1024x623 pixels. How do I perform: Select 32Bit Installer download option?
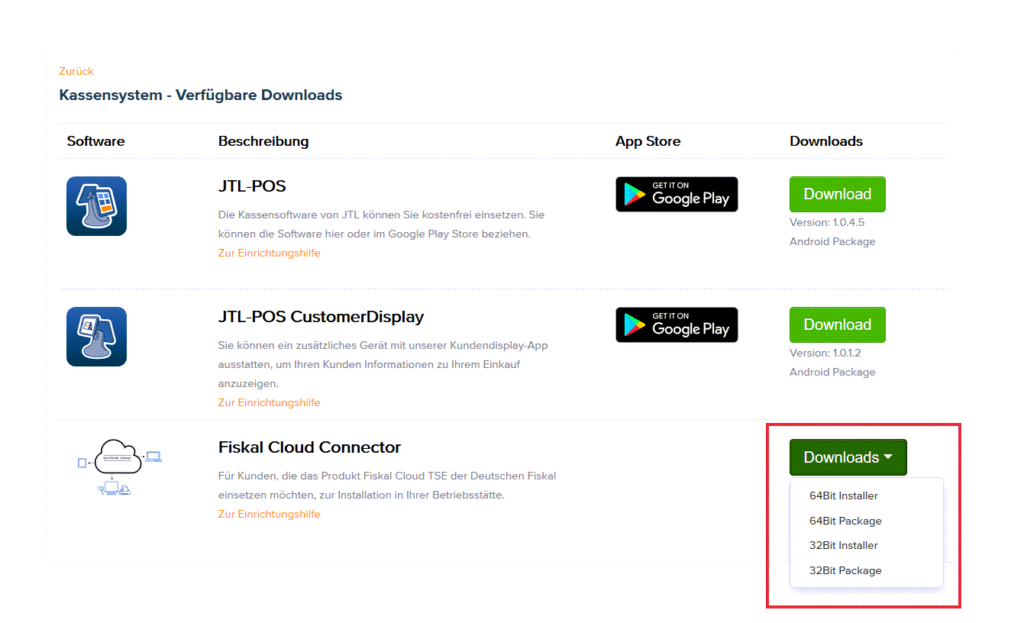[x=845, y=545]
